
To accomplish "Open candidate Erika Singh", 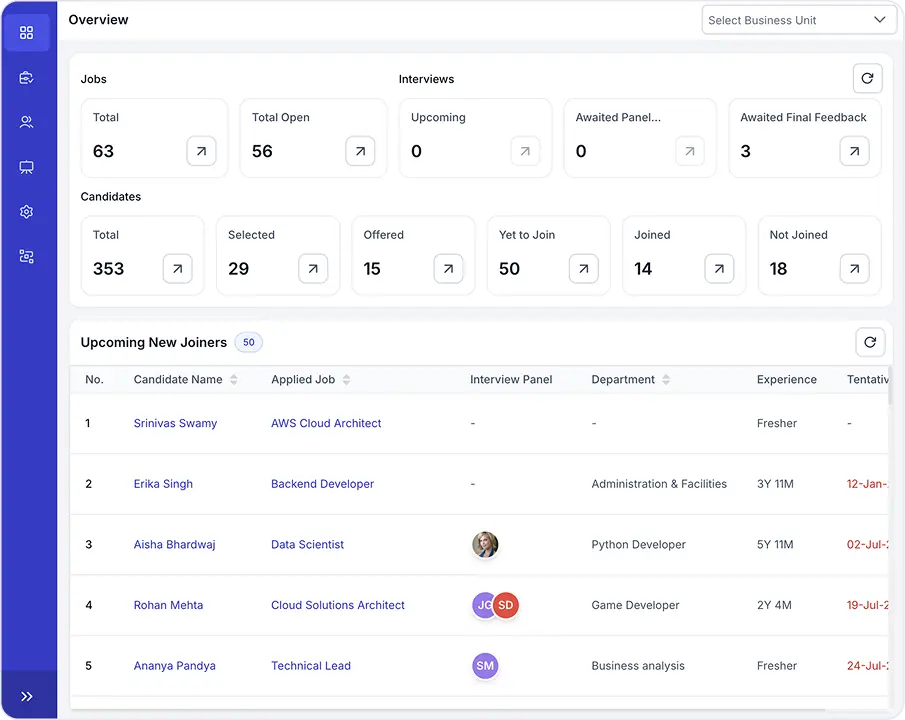I will pyautogui.click(x=163, y=484).
